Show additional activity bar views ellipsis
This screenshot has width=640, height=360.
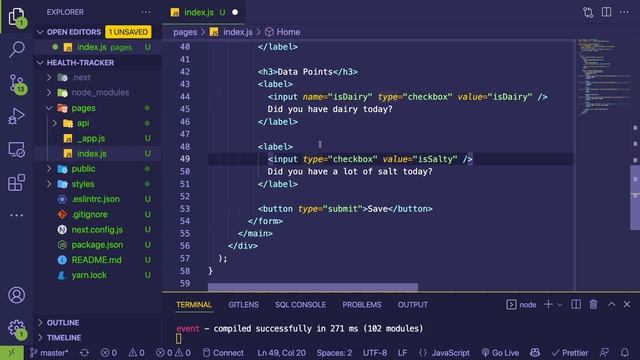[x=16, y=215]
